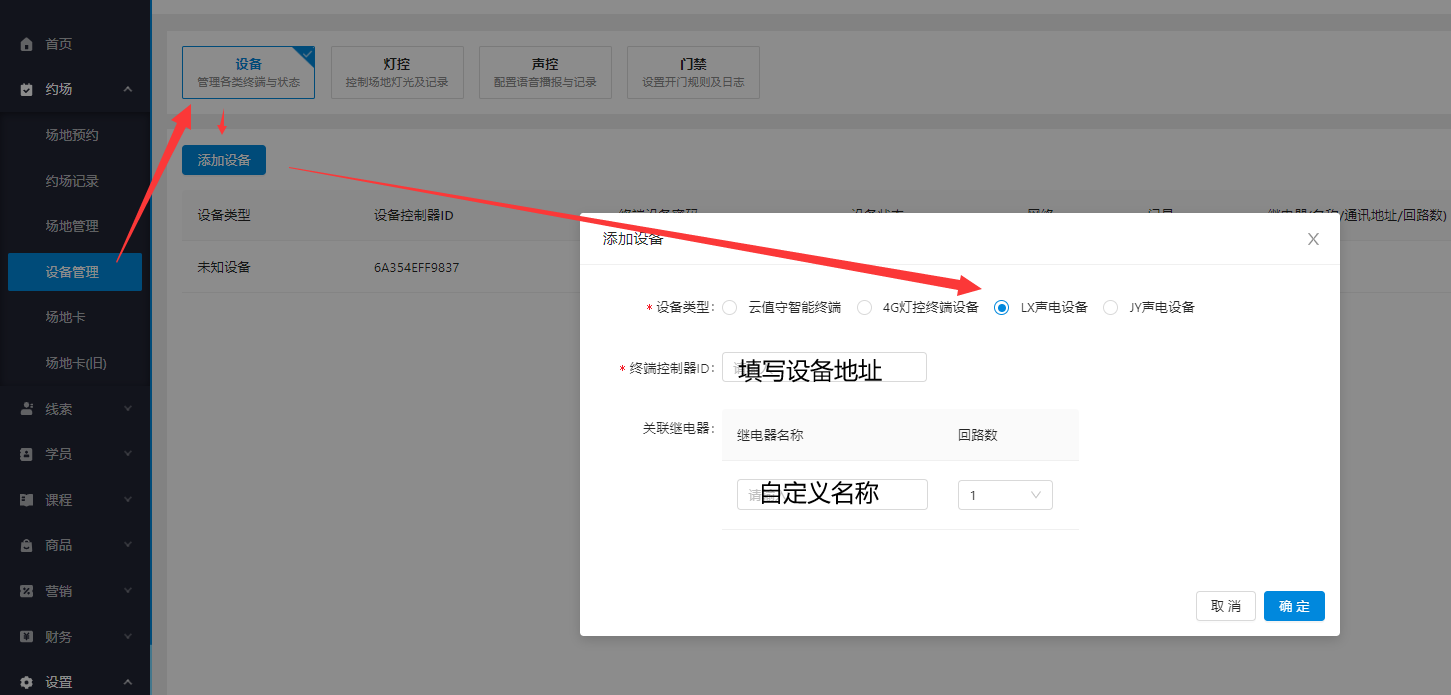Select the 云值守智能终端 radio option

[731, 307]
